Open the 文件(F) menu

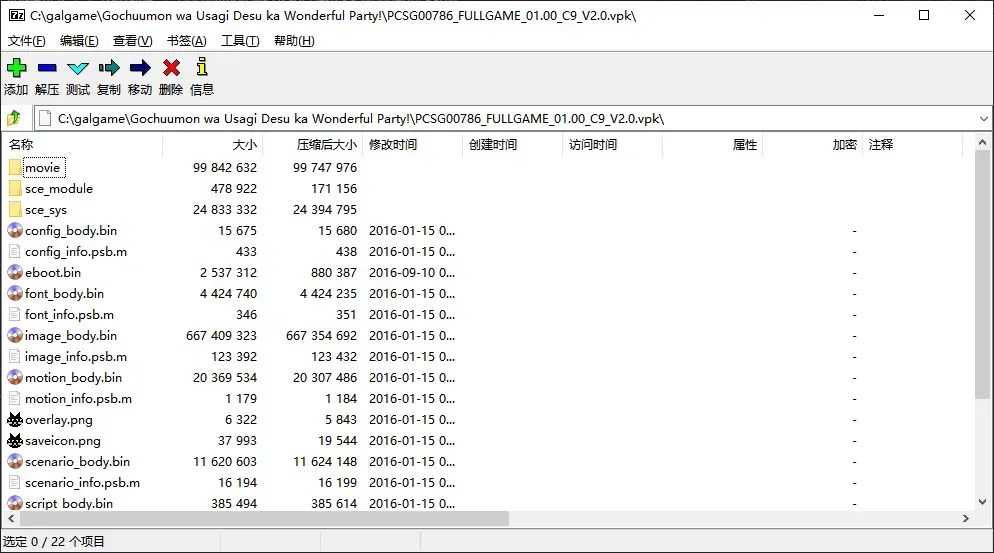[x=27, y=41]
